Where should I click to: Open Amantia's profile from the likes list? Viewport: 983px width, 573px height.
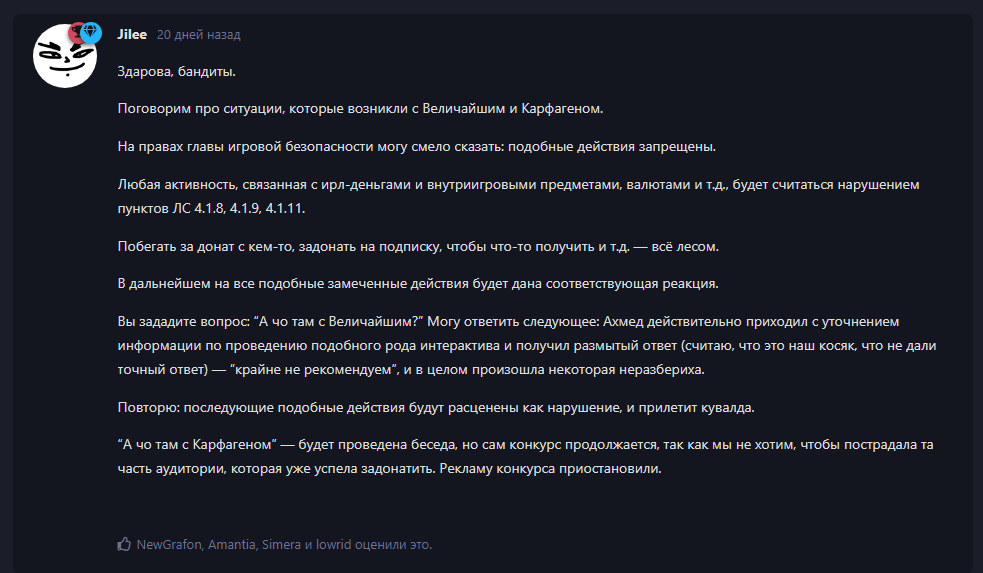[232, 544]
